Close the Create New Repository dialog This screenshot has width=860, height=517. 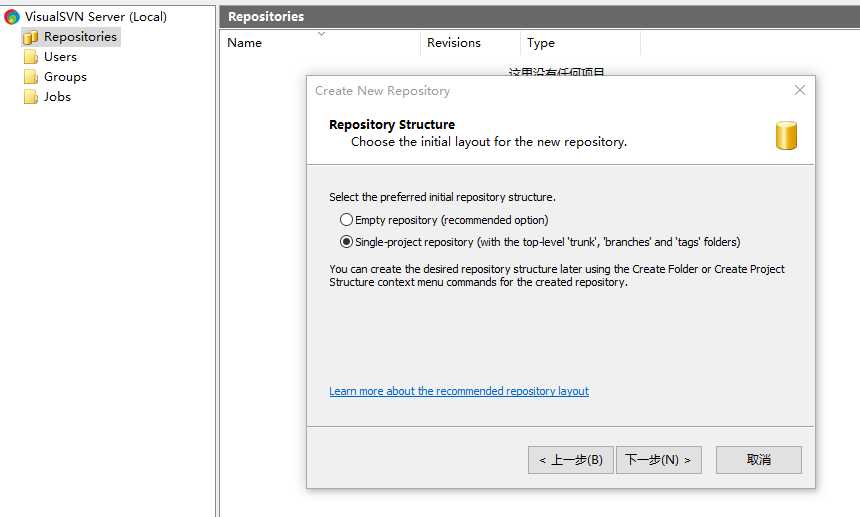tap(800, 90)
